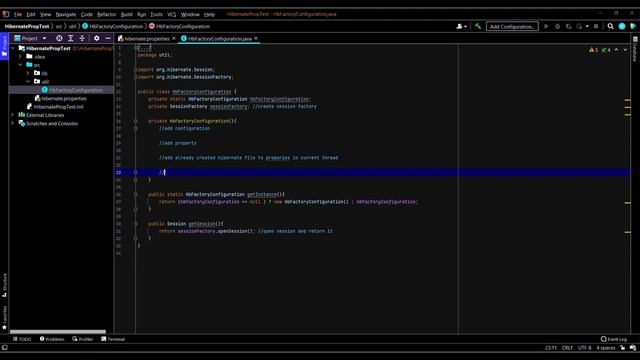Image resolution: width=640 pixels, height=360 pixels.
Task: Click the notifications icon in status bar
Action: (x=633, y=348)
